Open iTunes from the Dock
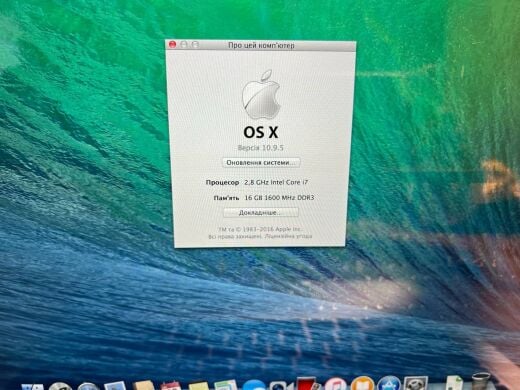 coord(335,384)
